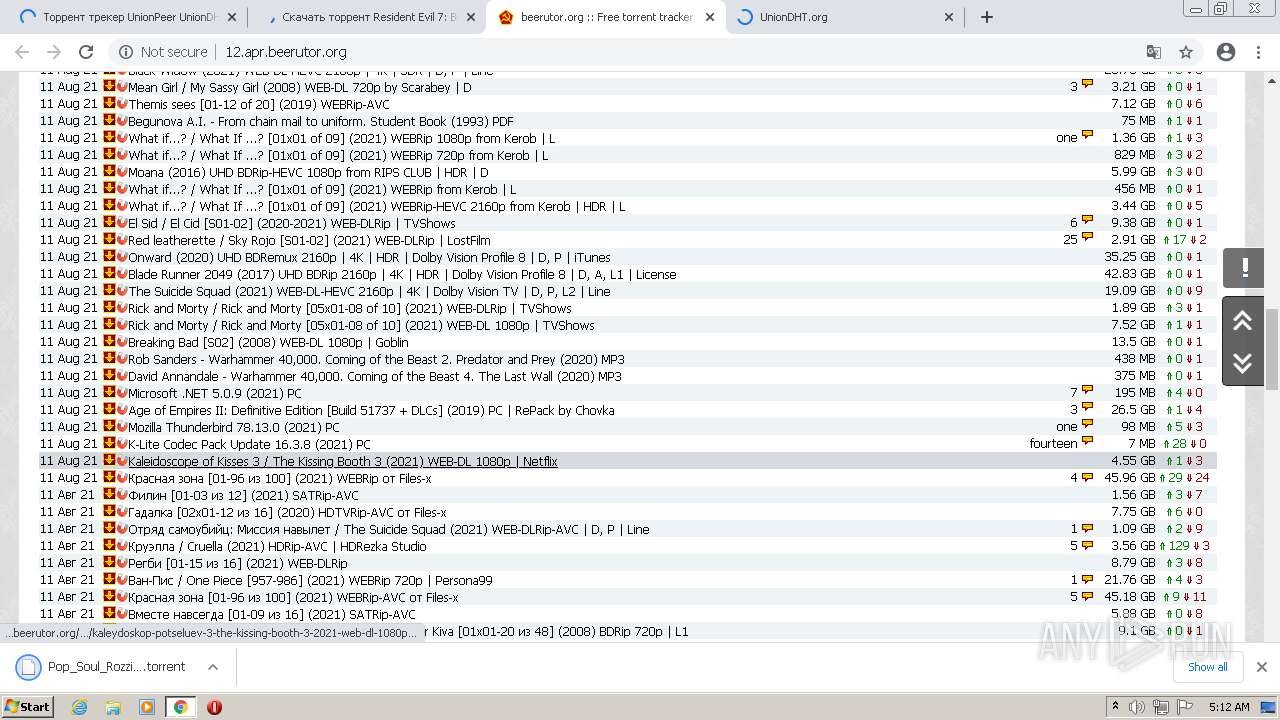Open comments bubble for Age of Empires II
This screenshot has height=720, width=1280.
1087,408
